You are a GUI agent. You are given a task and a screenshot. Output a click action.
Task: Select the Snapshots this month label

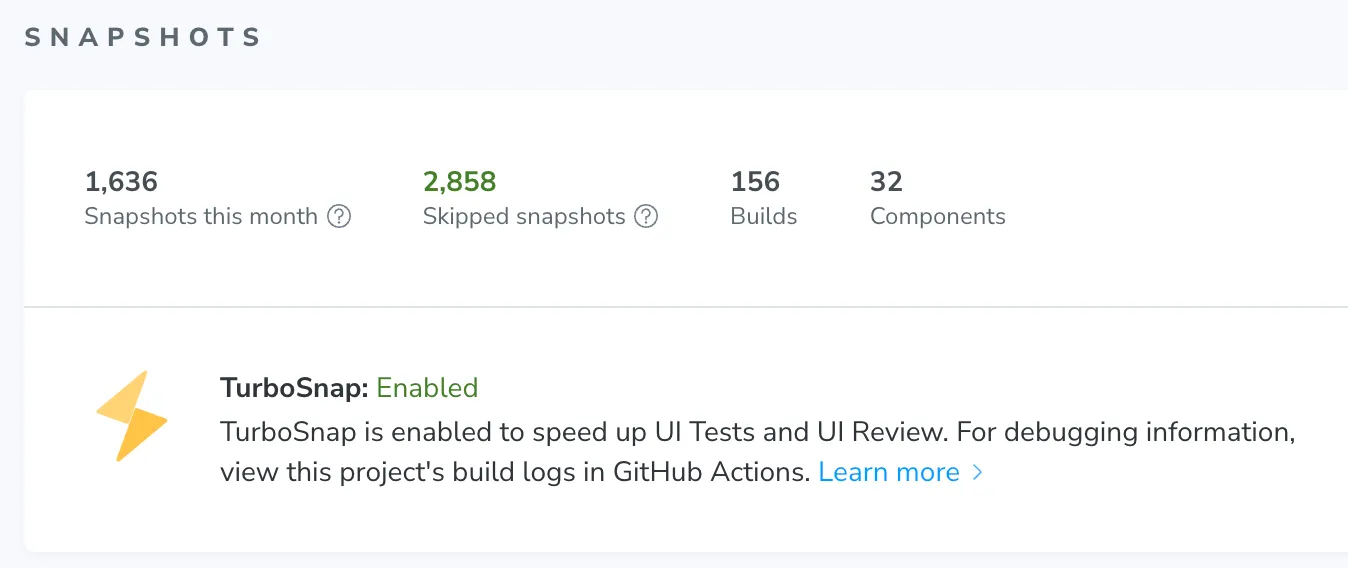tap(201, 216)
